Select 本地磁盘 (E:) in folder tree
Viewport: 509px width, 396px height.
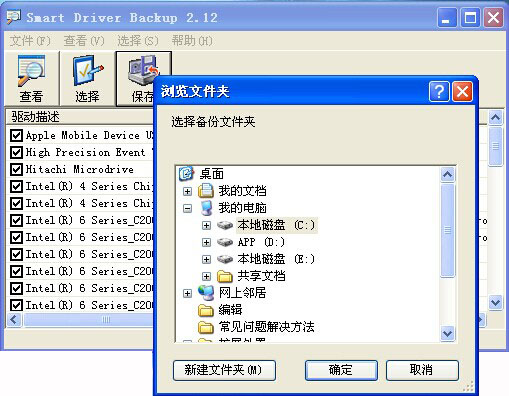click(276, 259)
